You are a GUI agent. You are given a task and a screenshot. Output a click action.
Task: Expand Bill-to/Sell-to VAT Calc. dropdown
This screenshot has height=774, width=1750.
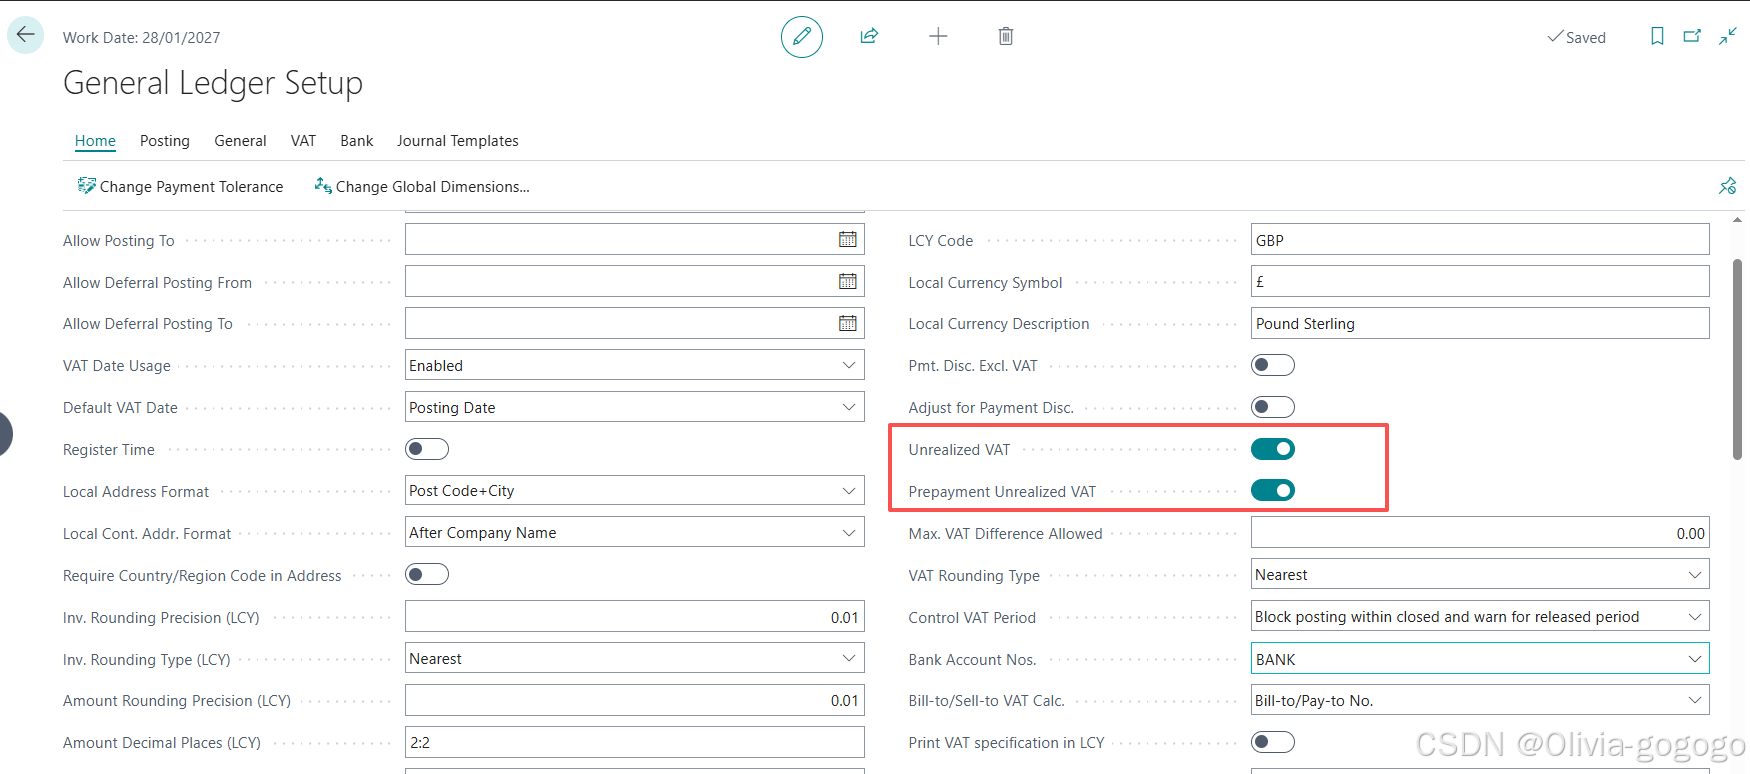coord(1695,700)
